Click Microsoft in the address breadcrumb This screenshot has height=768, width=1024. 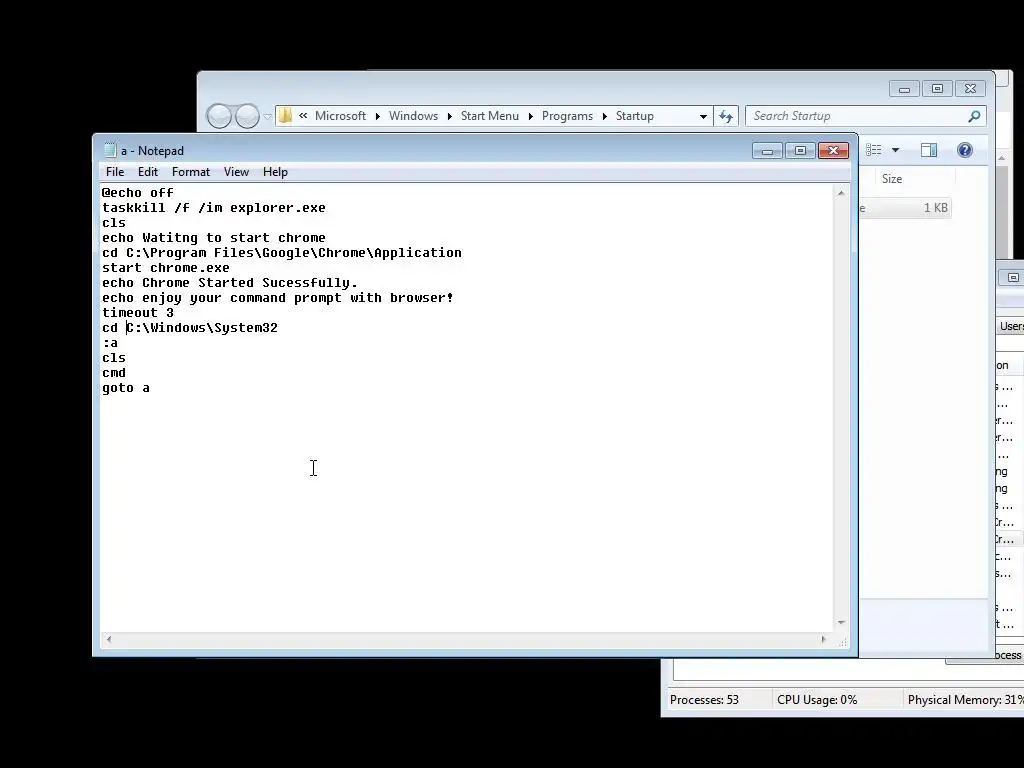click(340, 116)
